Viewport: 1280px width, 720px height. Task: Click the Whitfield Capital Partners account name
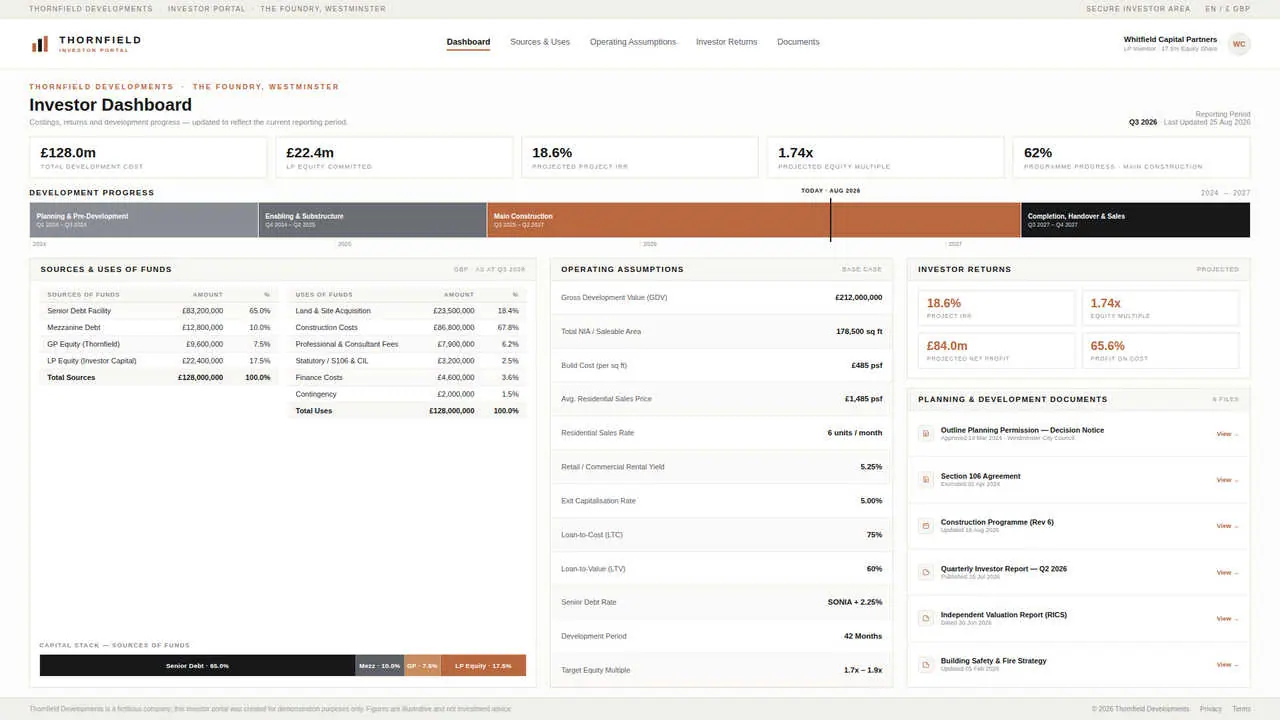coord(1170,40)
